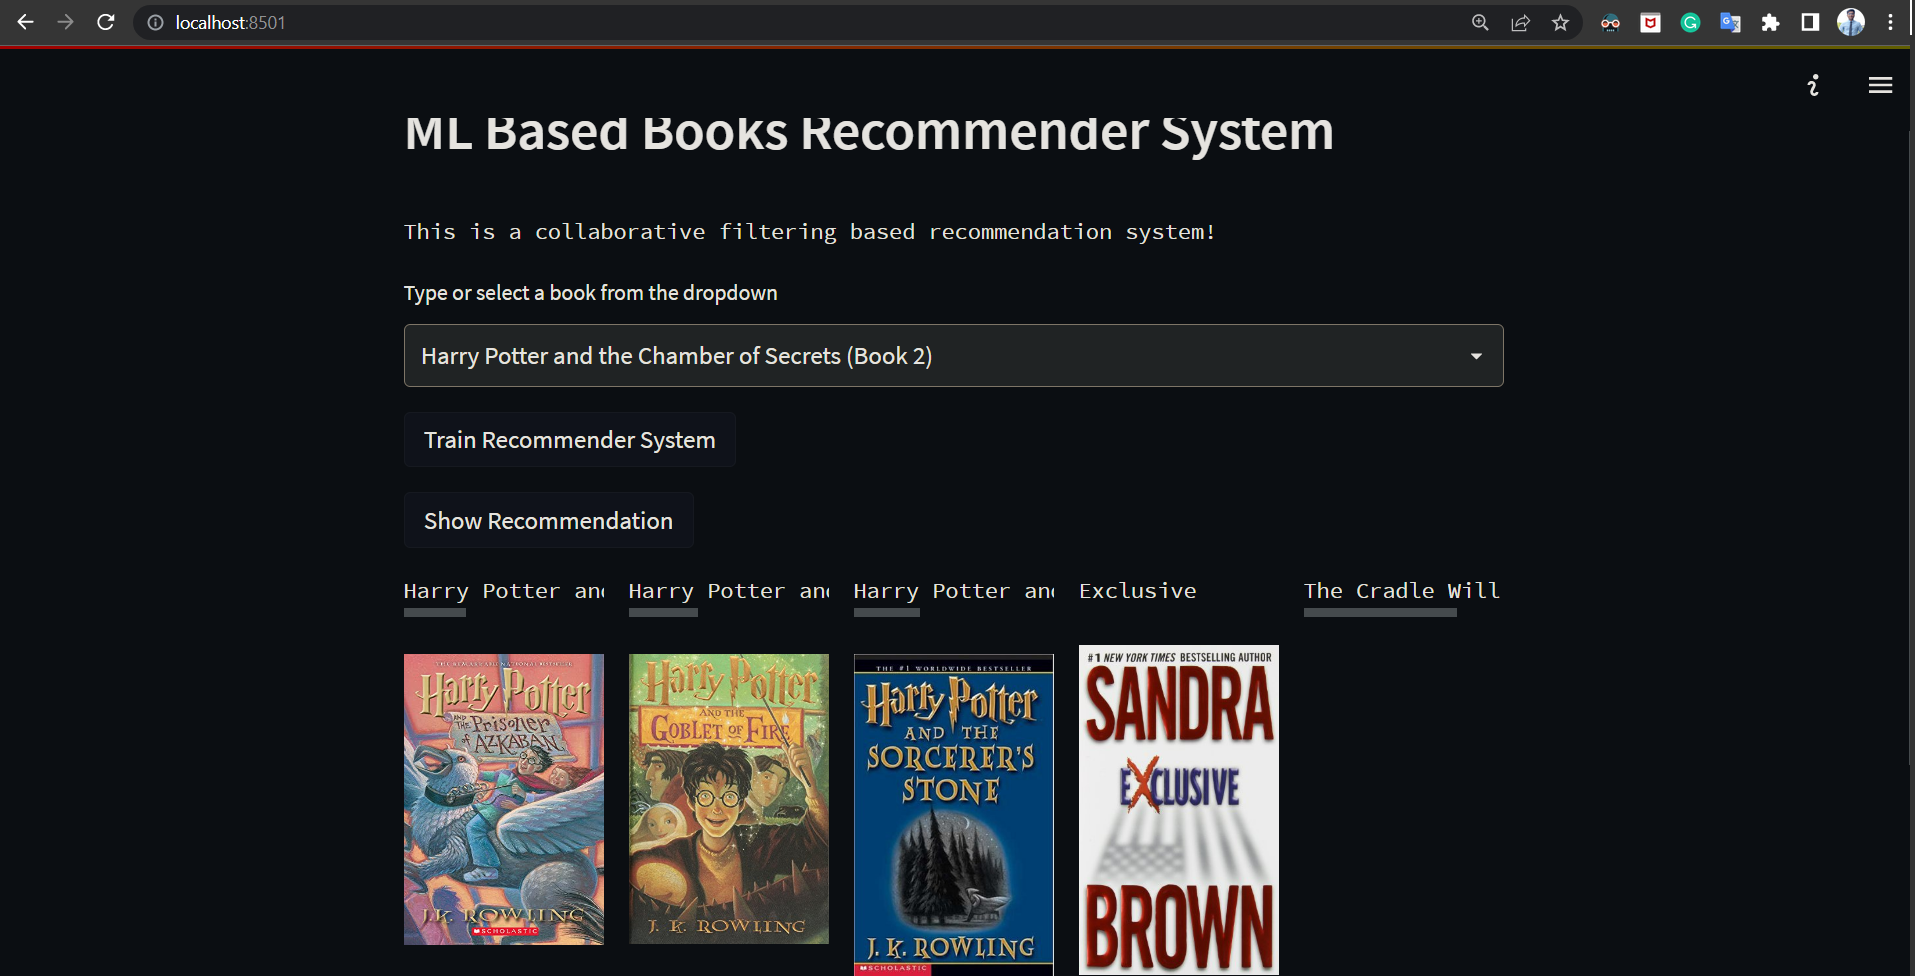The height and width of the screenshot is (976, 1915).
Task: Open the glasses-shaped incognito extension icon
Action: pyautogui.click(x=1610, y=22)
